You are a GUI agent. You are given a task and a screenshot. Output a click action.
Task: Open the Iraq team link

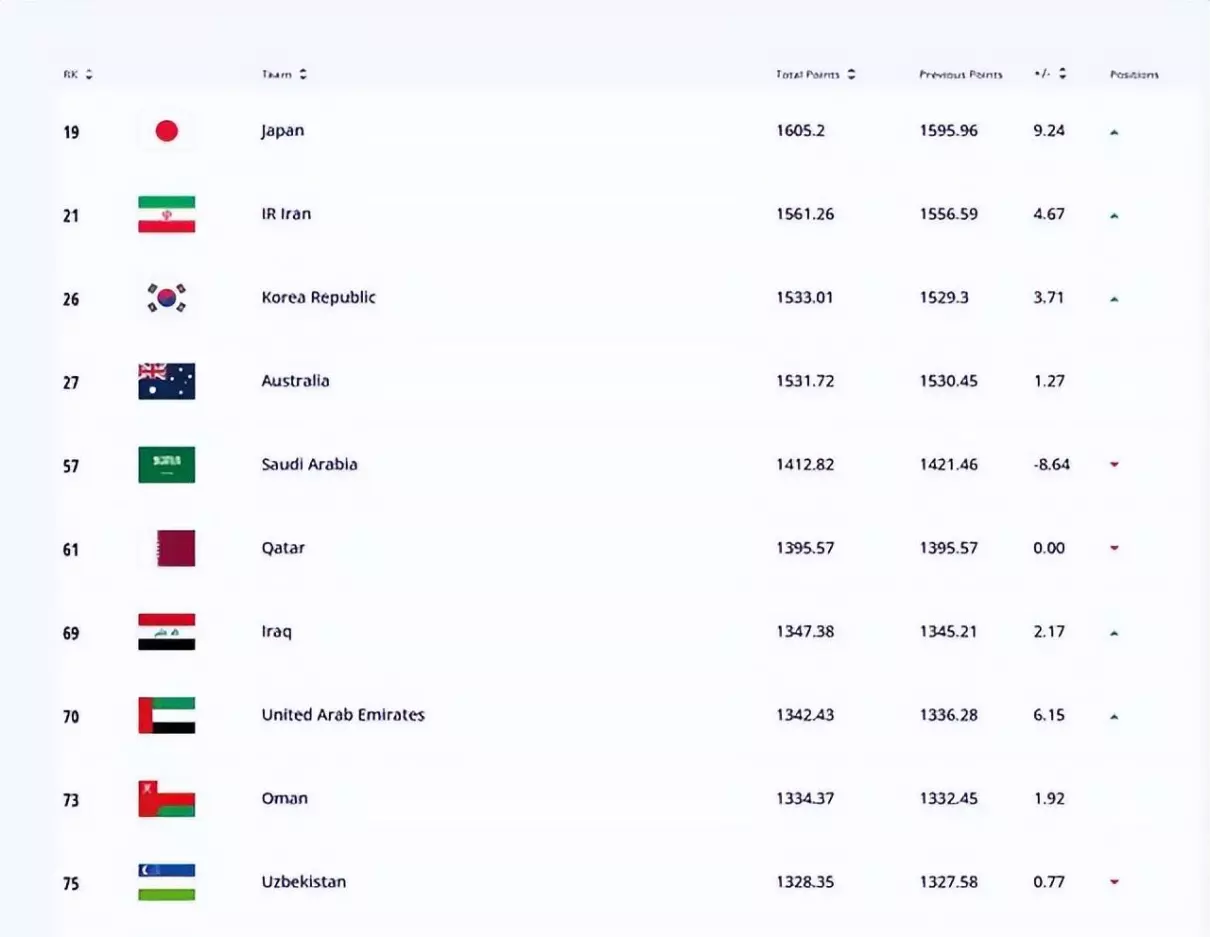276,632
